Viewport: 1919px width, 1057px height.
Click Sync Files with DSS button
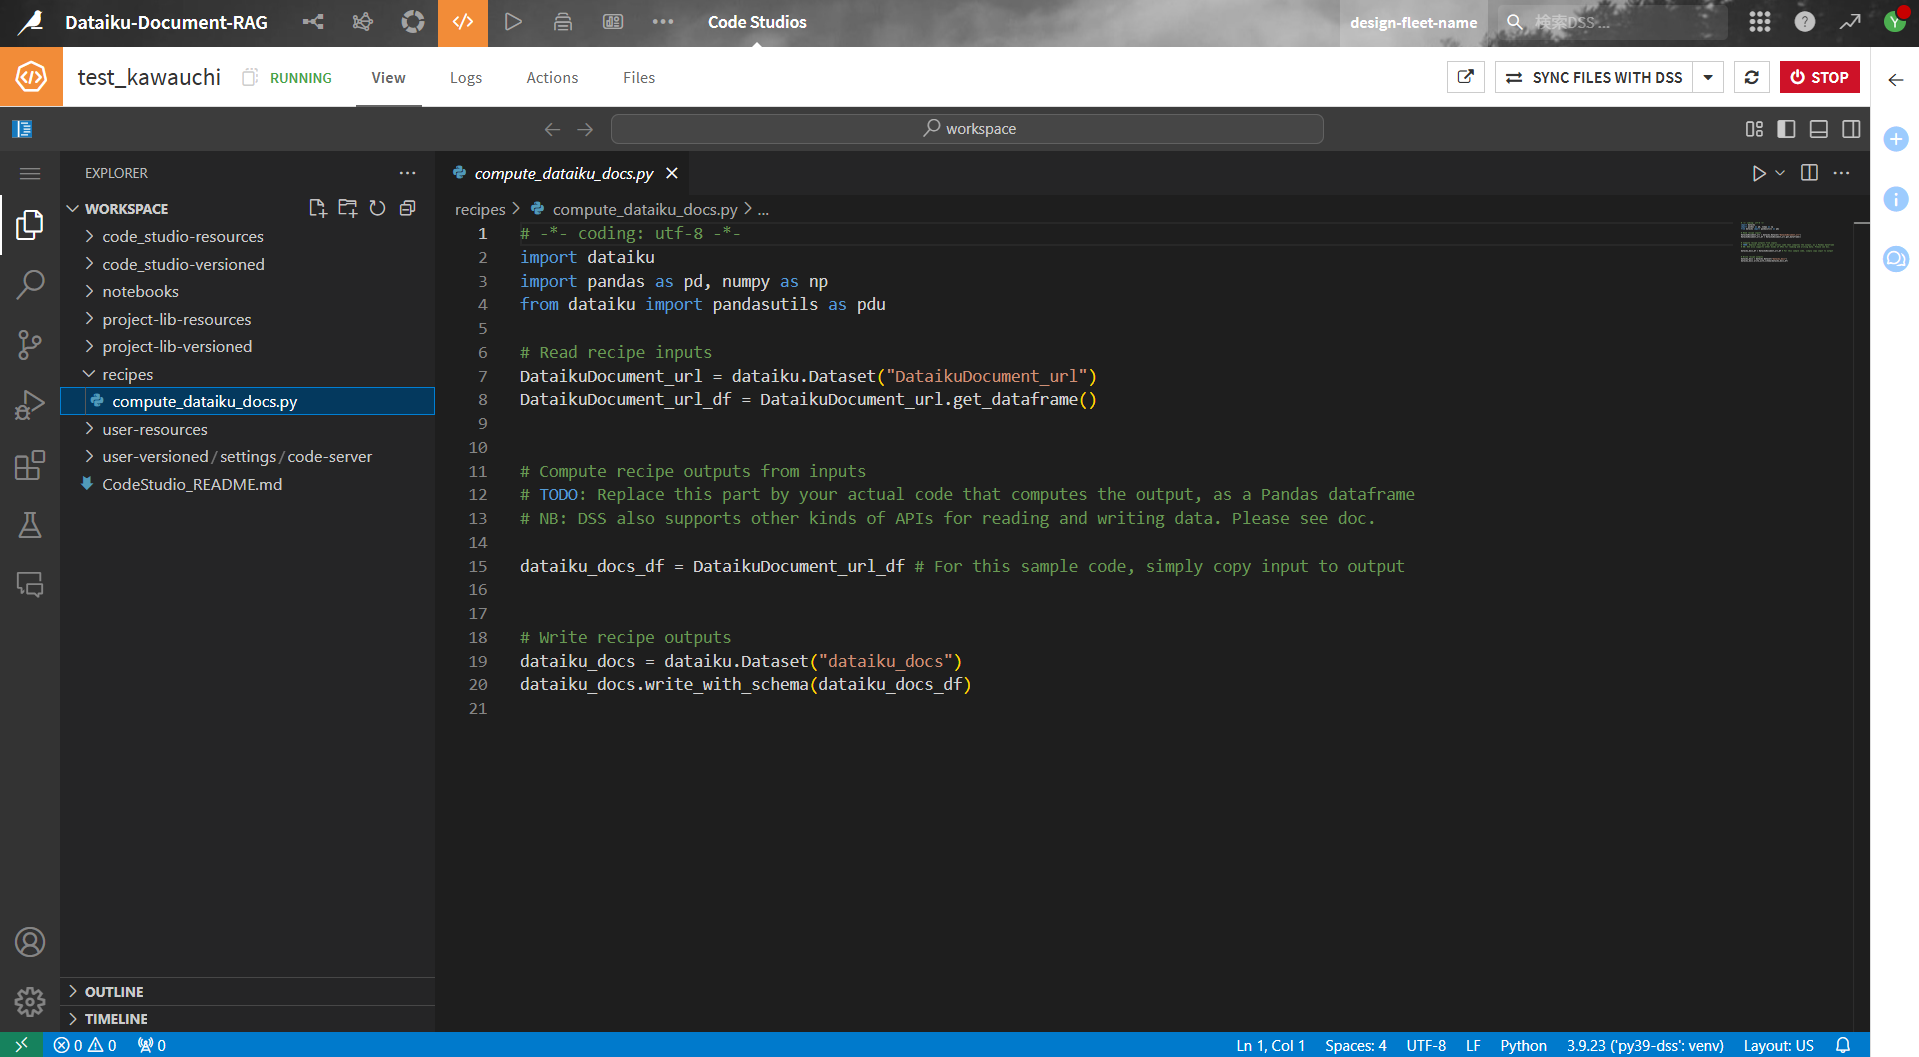(x=1595, y=77)
